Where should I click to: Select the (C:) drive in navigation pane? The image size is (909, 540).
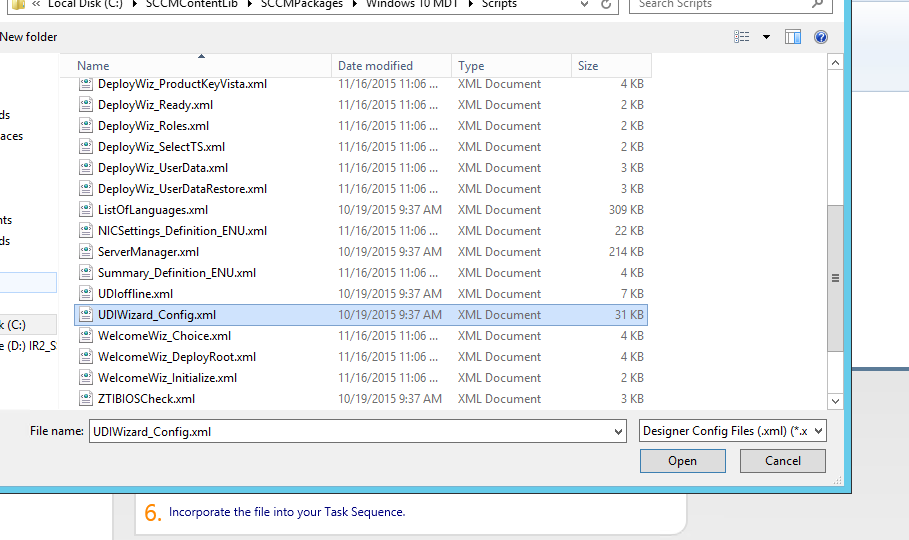click(x=28, y=325)
